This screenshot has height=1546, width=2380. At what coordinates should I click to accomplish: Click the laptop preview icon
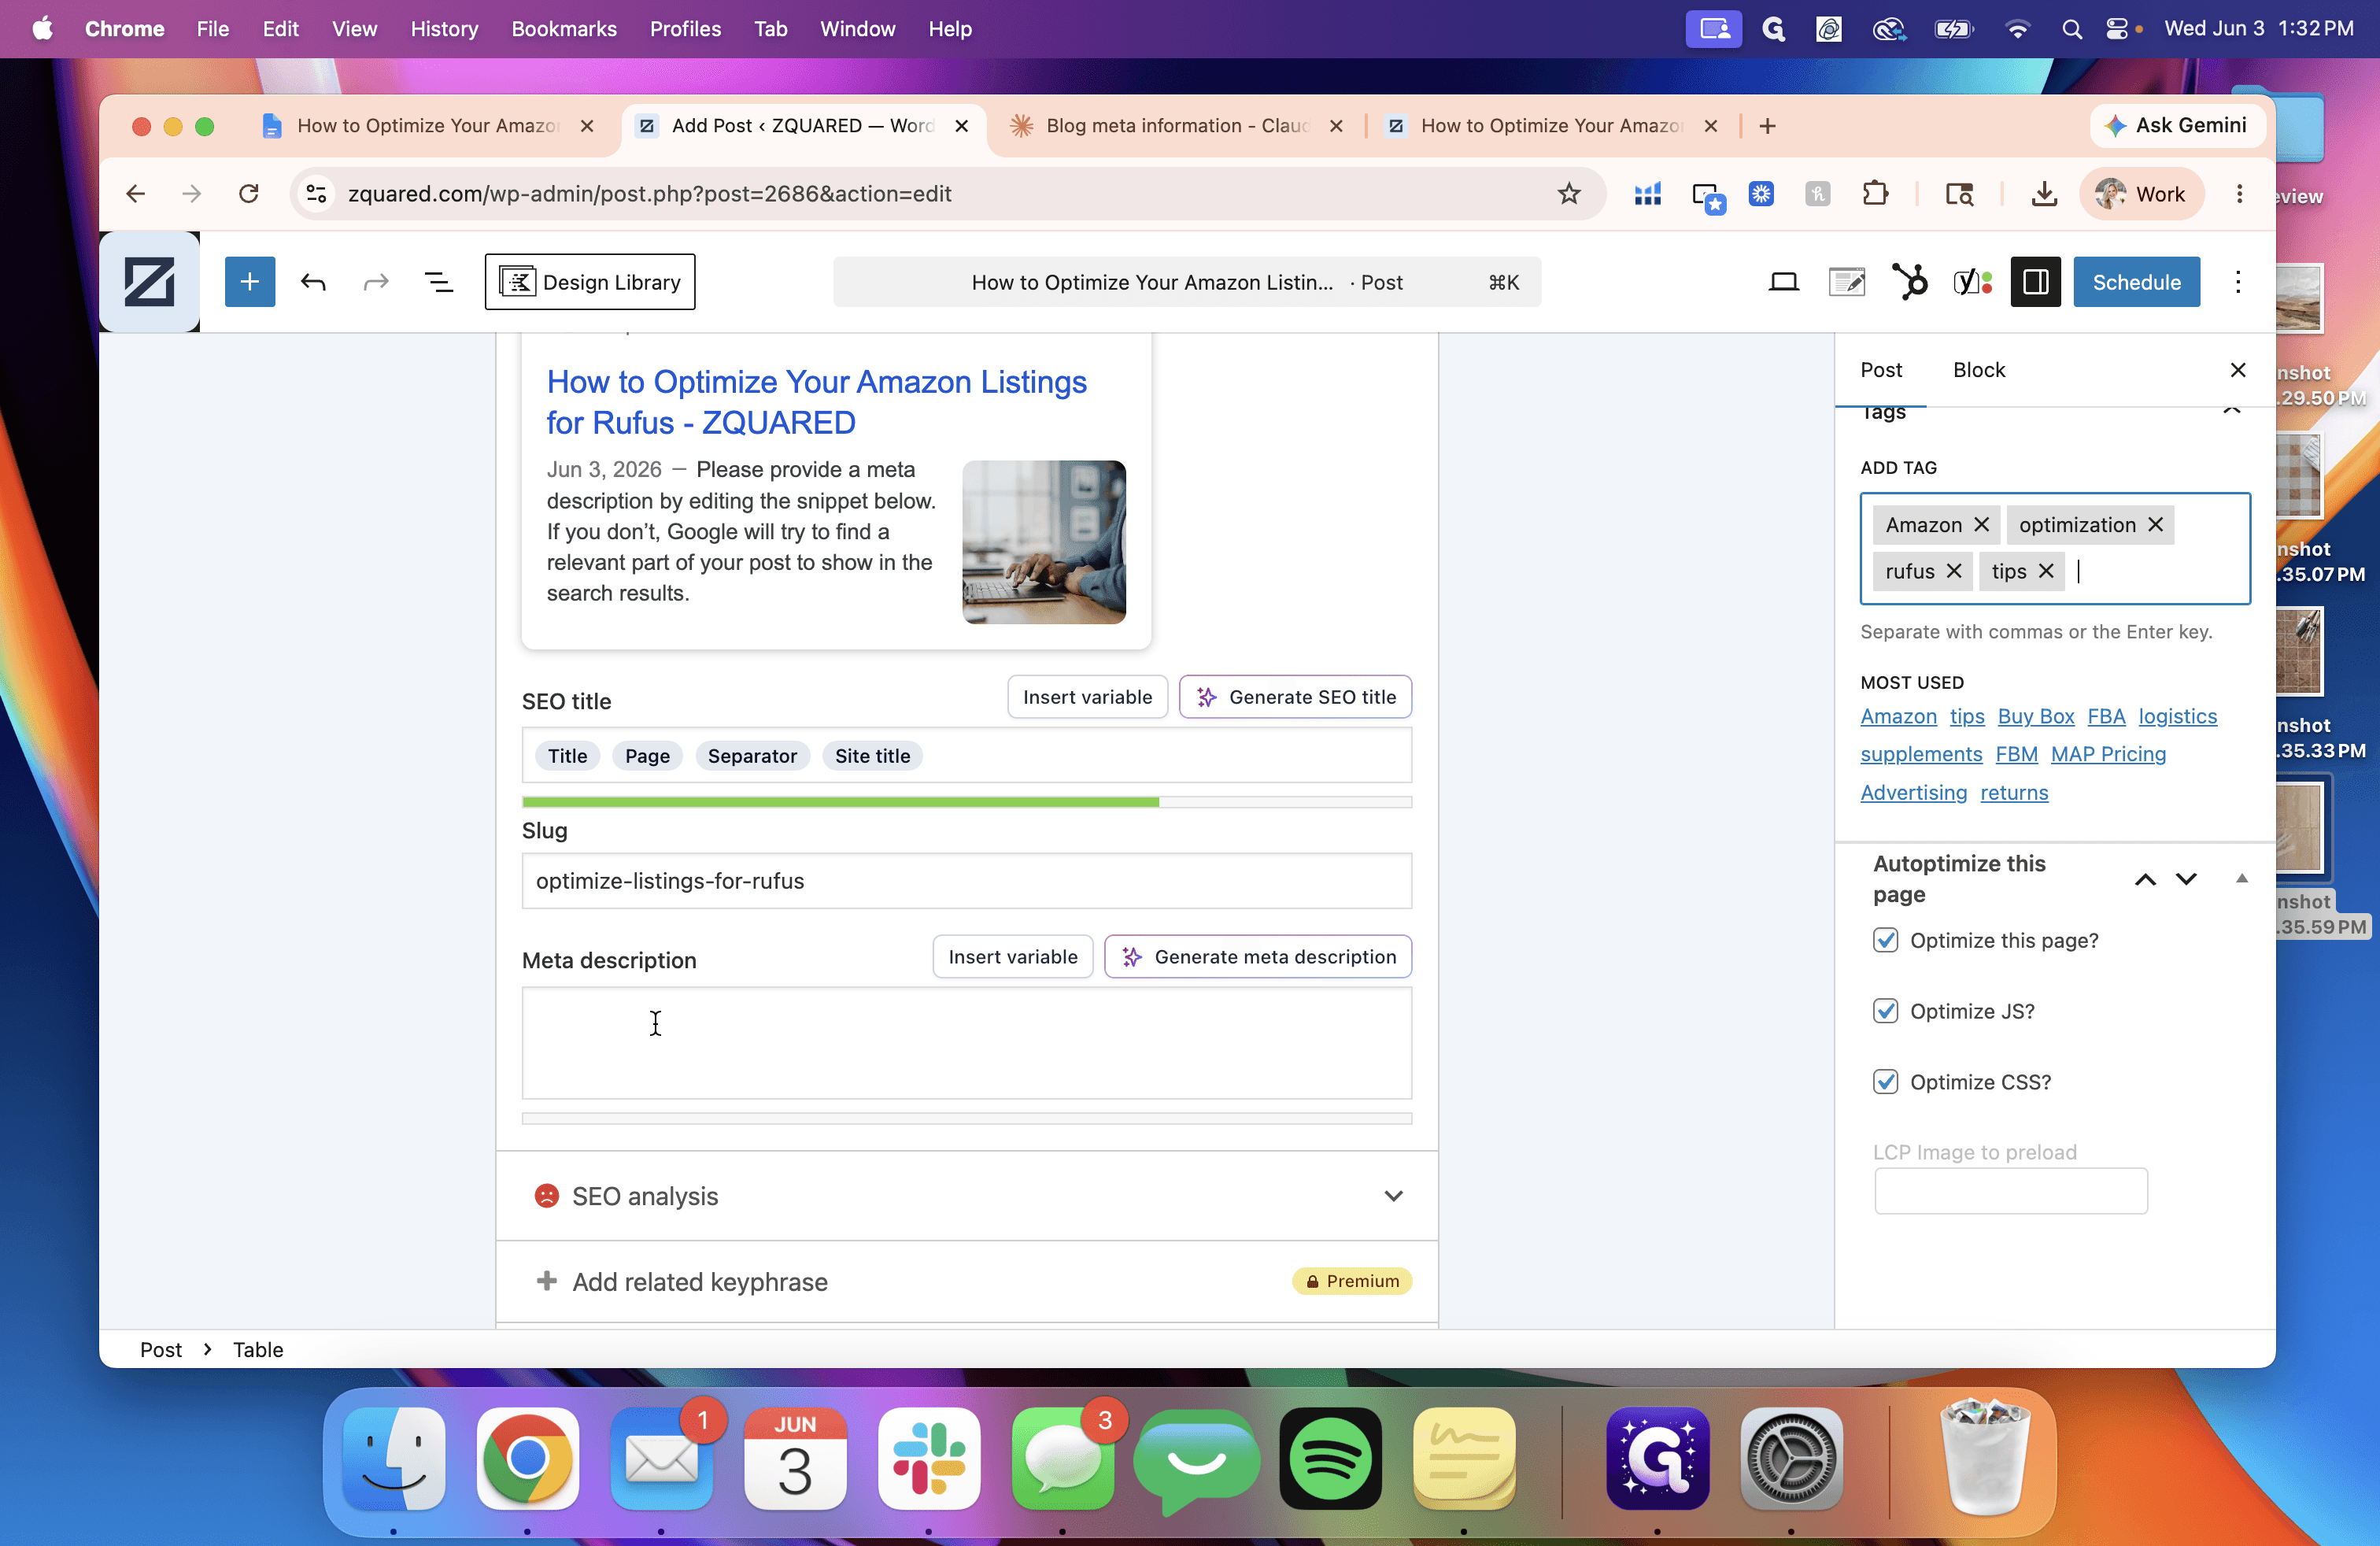pos(1783,282)
